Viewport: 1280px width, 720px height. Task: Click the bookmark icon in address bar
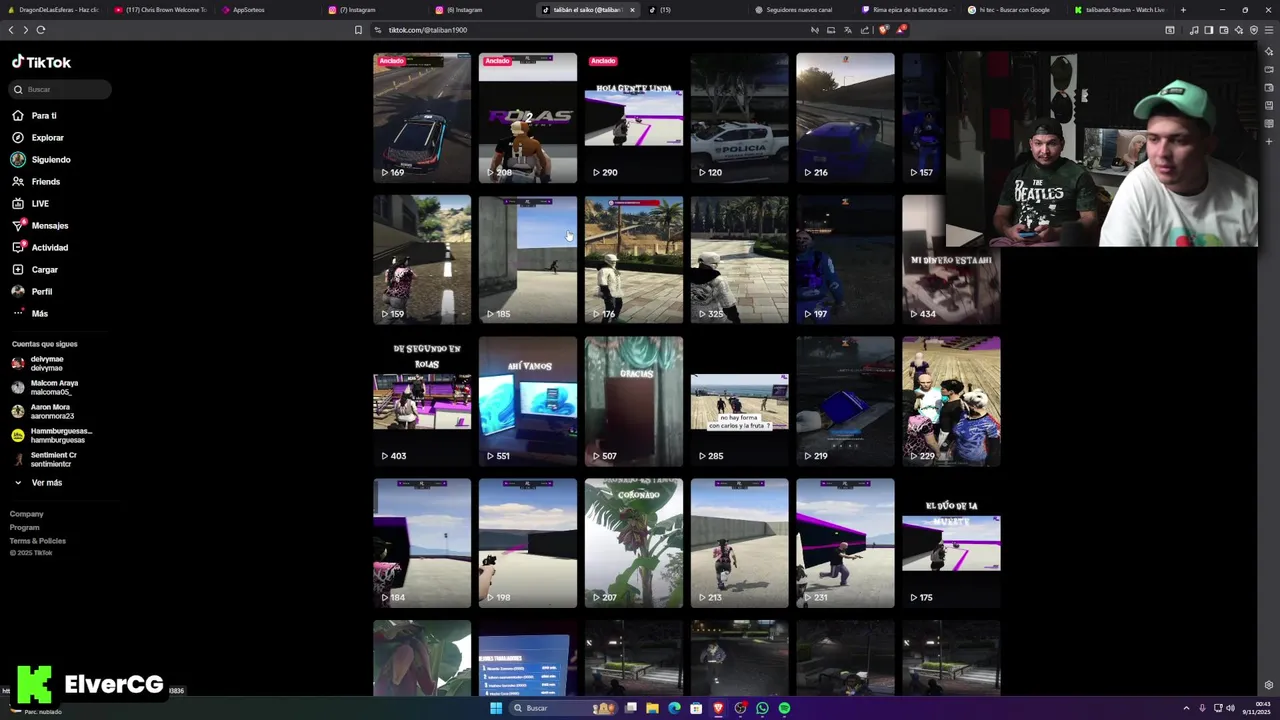pyautogui.click(x=358, y=30)
